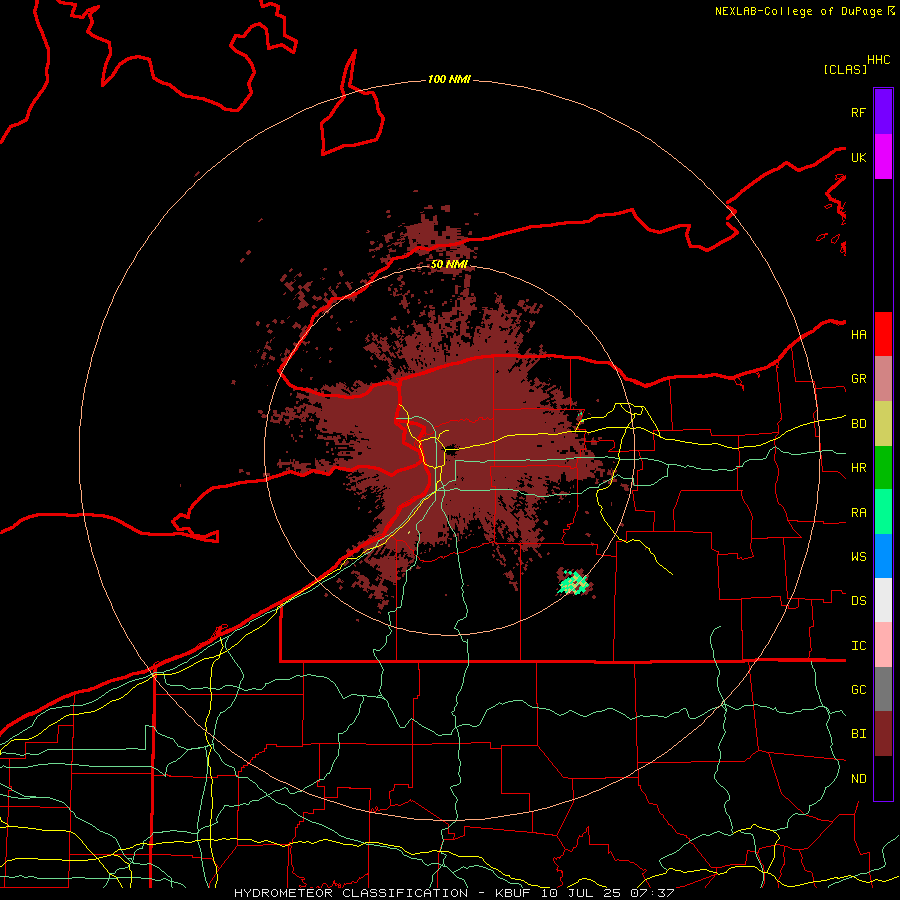900x900 pixels.
Task: Click the IC light pink legend swatch
Action: 883,645
